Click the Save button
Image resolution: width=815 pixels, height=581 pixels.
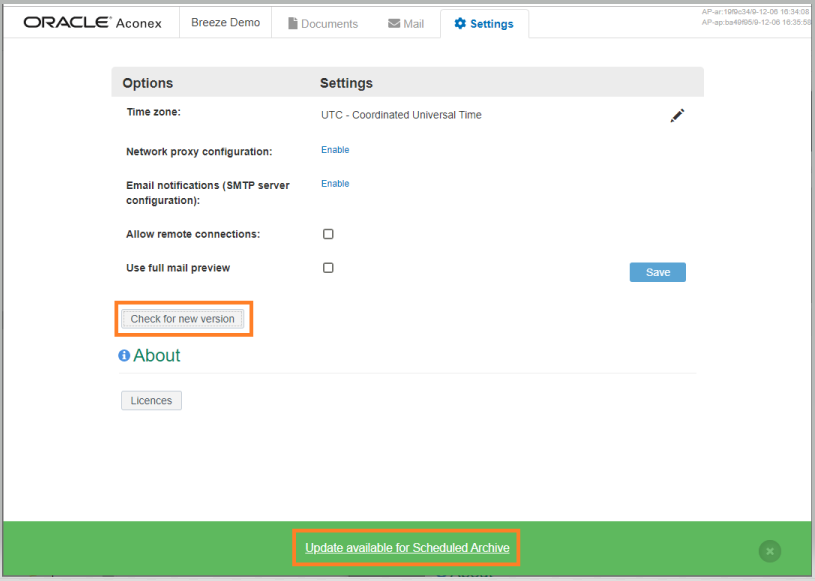[658, 272]
